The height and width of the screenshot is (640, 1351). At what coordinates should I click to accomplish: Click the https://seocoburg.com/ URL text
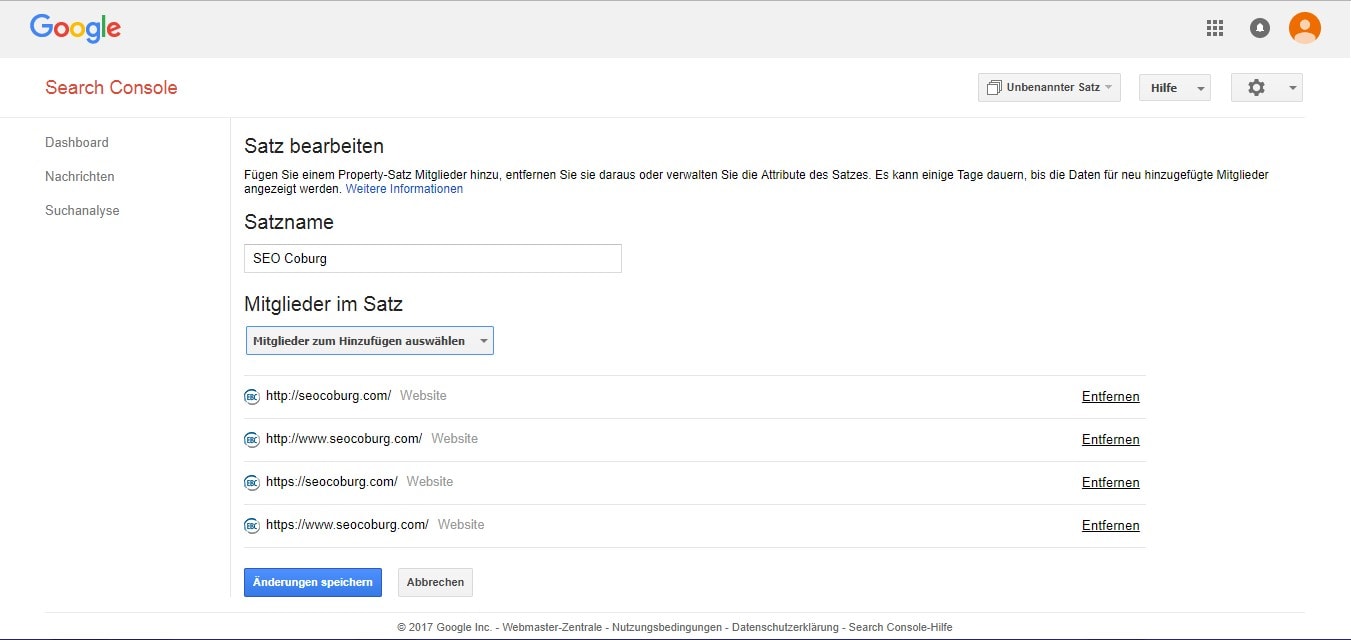click(x=332, y=481)
